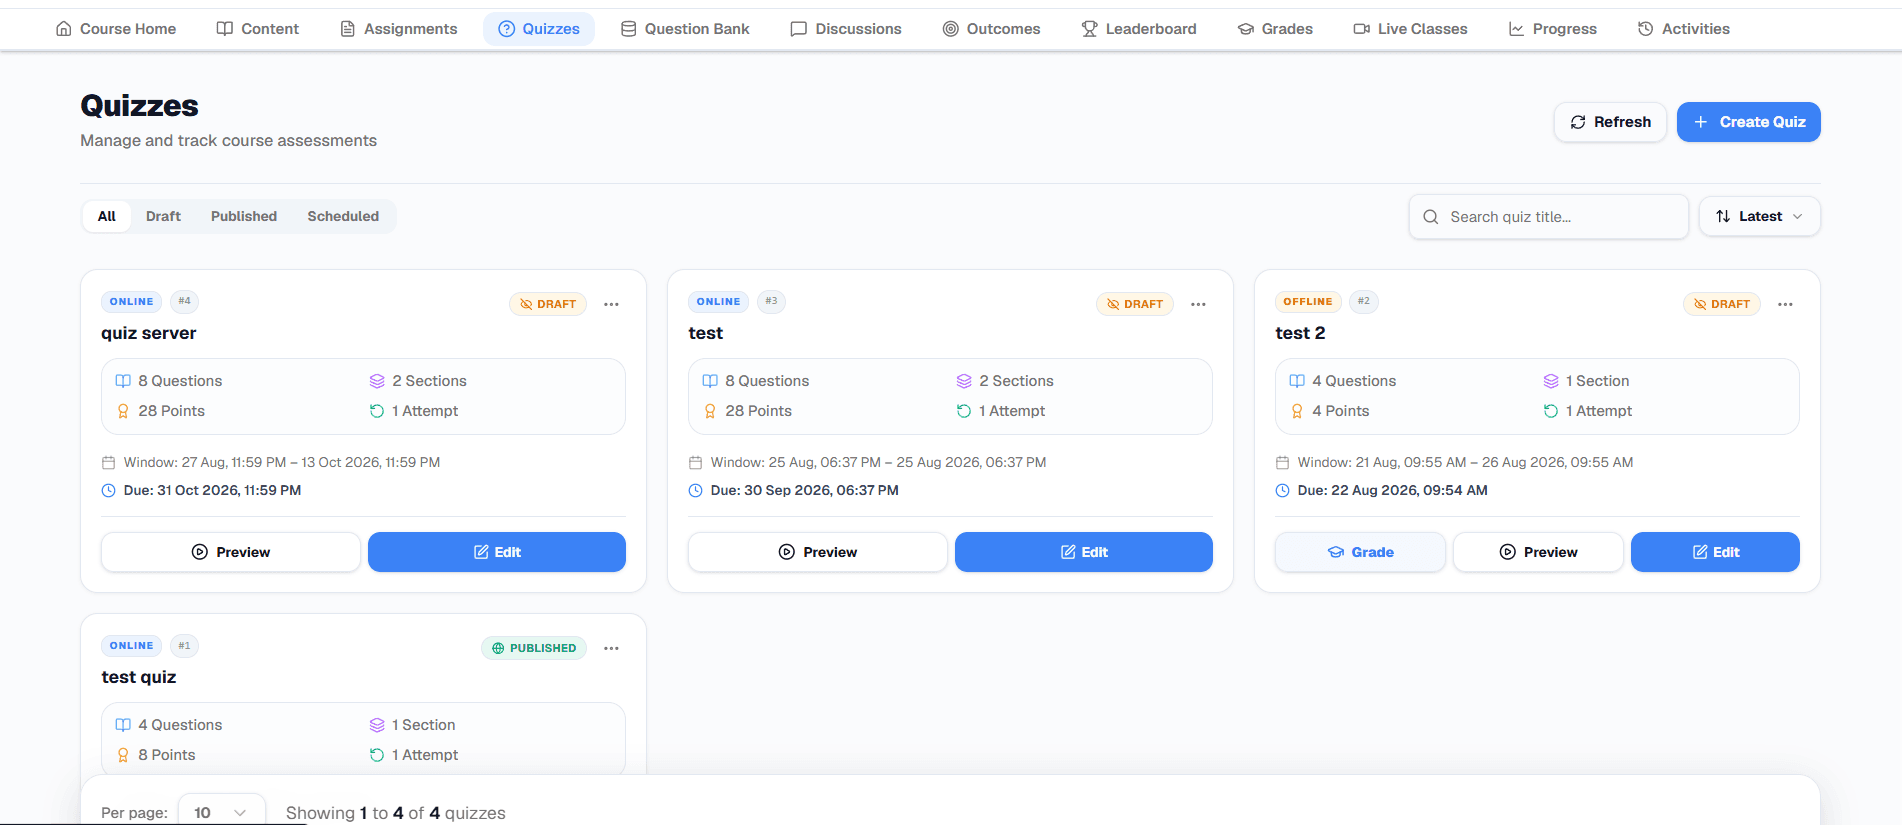1902x825 pixels.
Task: Switch to the Assignments tab
Action: pyautogui.click(x=399, y=29)
